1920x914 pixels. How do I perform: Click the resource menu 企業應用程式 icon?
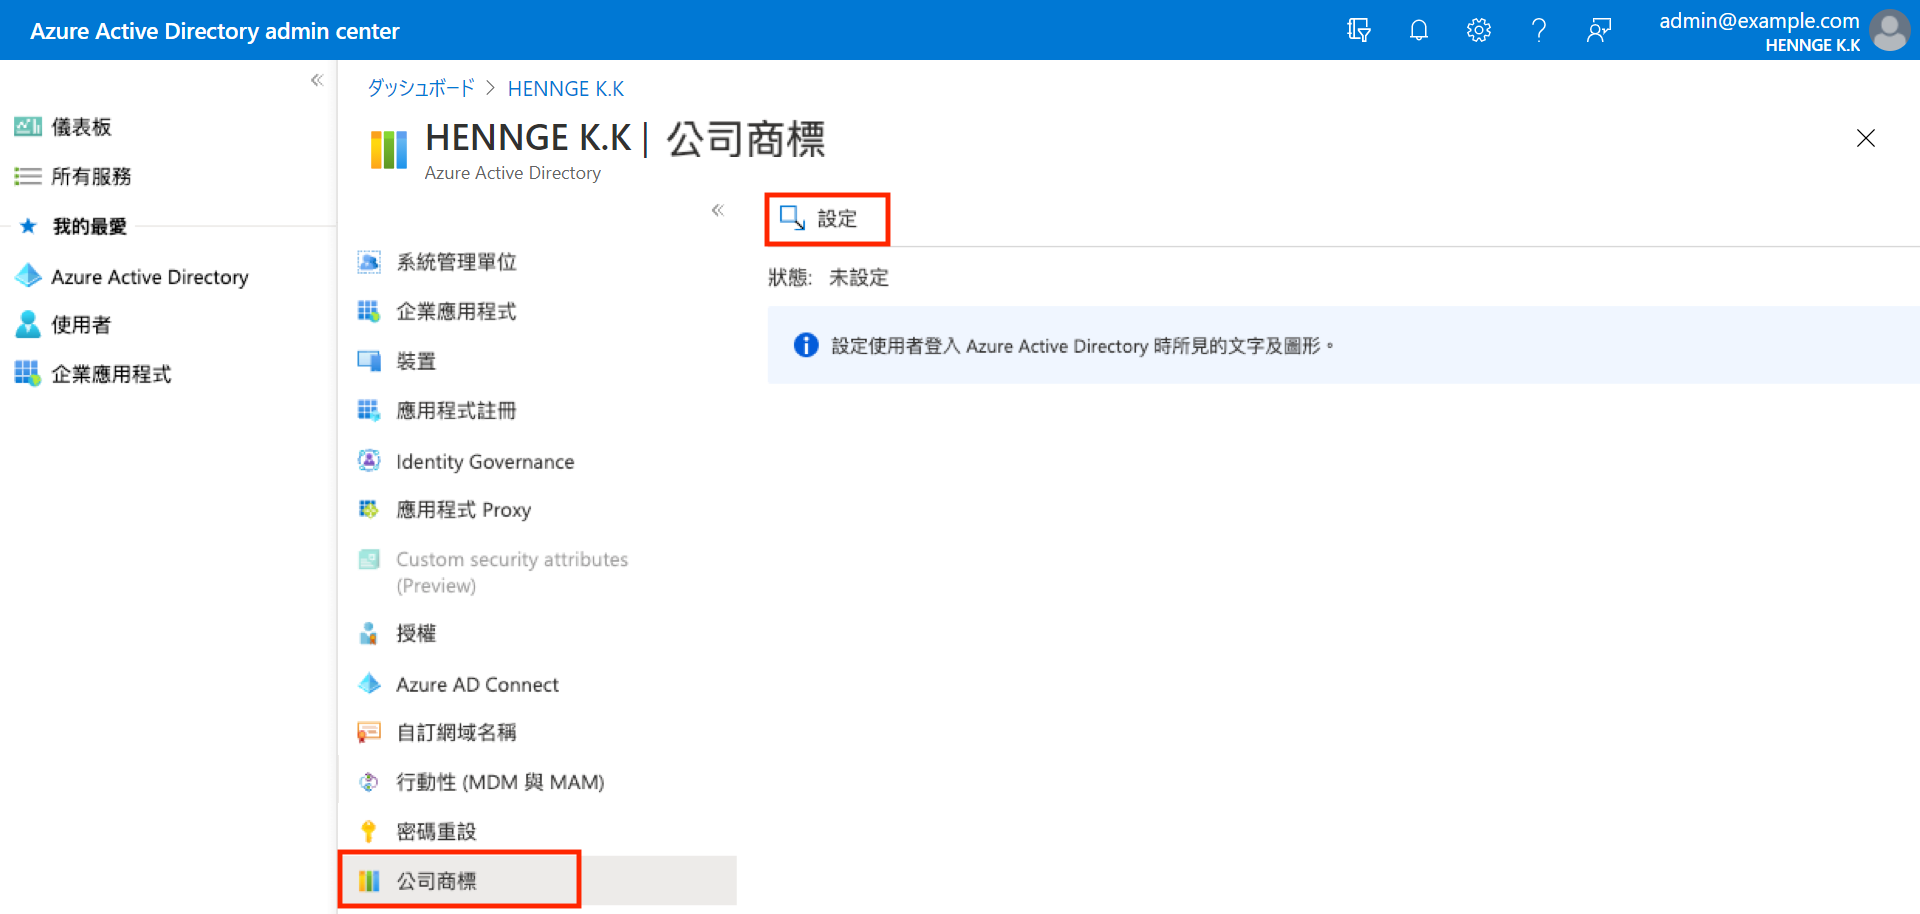click(x=369, y=311)
